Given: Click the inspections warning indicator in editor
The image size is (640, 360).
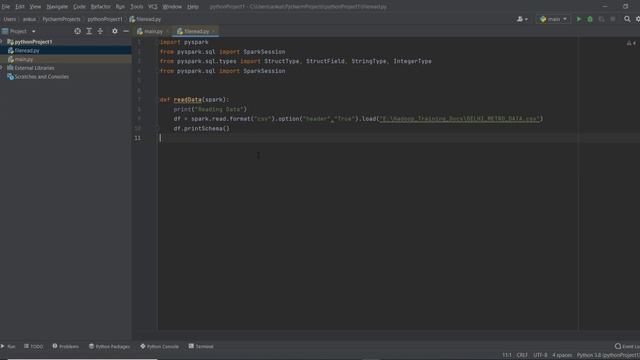Looking at the screenshot, I should pos(631,43).
